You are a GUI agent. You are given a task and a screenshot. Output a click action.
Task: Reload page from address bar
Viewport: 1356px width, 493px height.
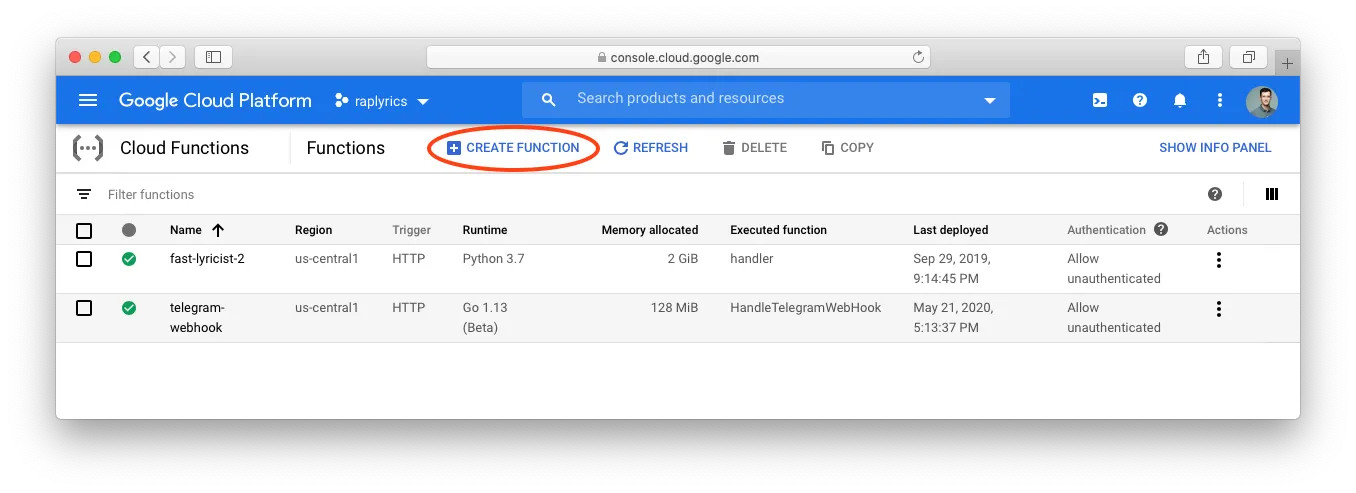click(x=918, y=57)
